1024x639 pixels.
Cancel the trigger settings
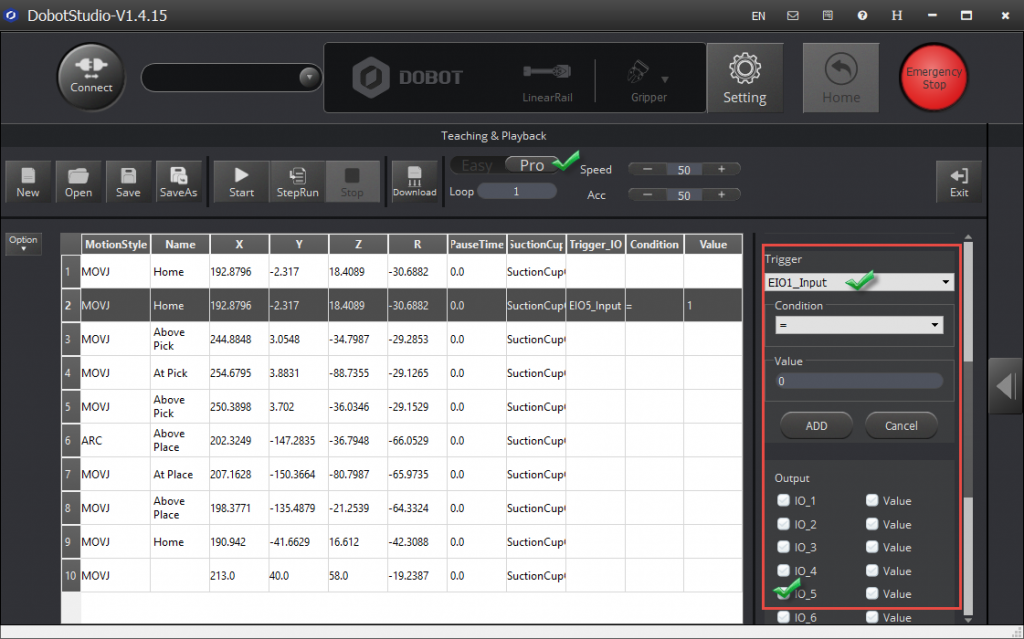pos(901,425)
